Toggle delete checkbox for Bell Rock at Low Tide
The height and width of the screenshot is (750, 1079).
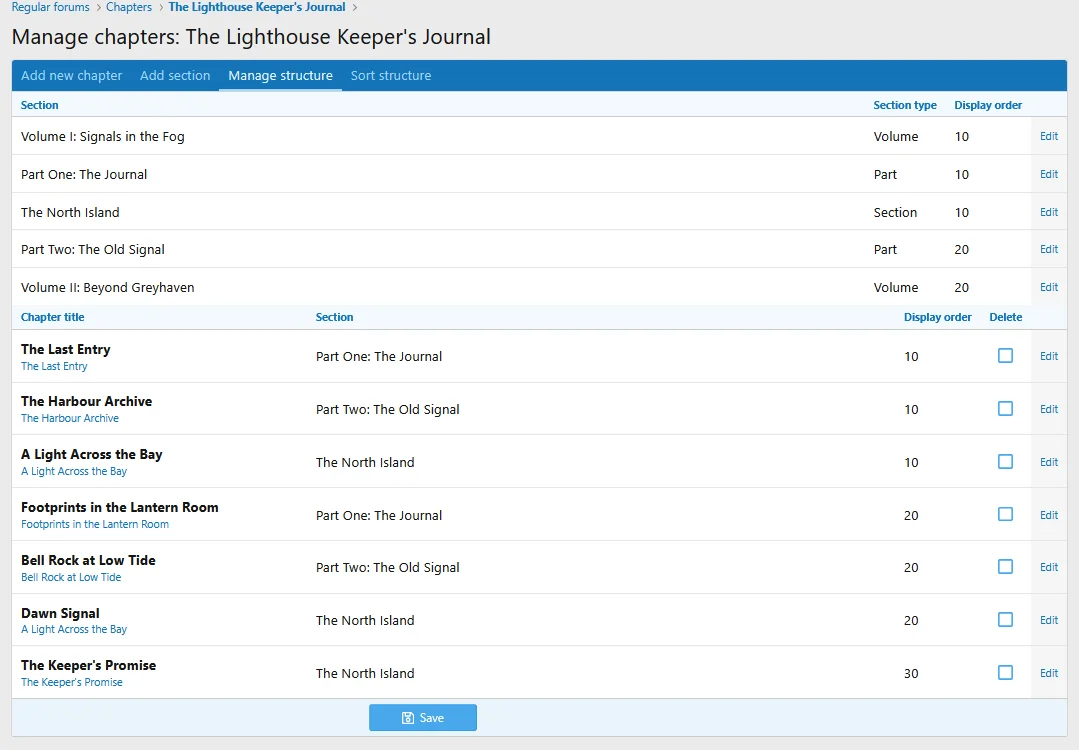(1005, 567)
